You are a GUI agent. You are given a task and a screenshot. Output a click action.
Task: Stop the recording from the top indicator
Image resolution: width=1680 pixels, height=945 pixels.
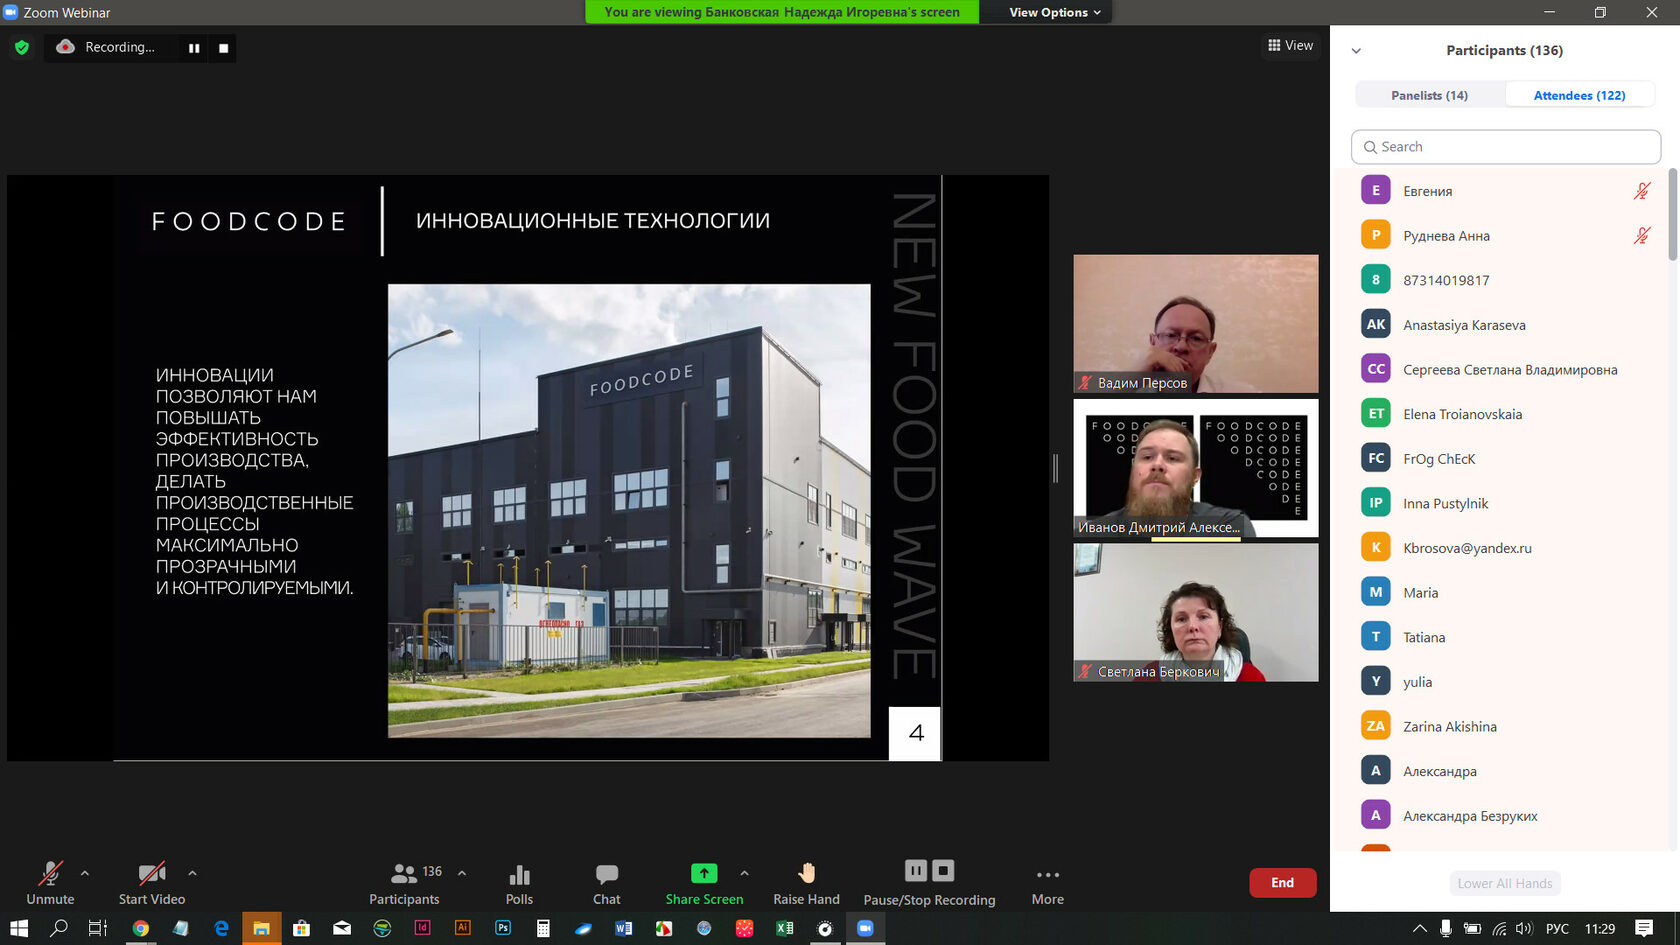[224, 48]
